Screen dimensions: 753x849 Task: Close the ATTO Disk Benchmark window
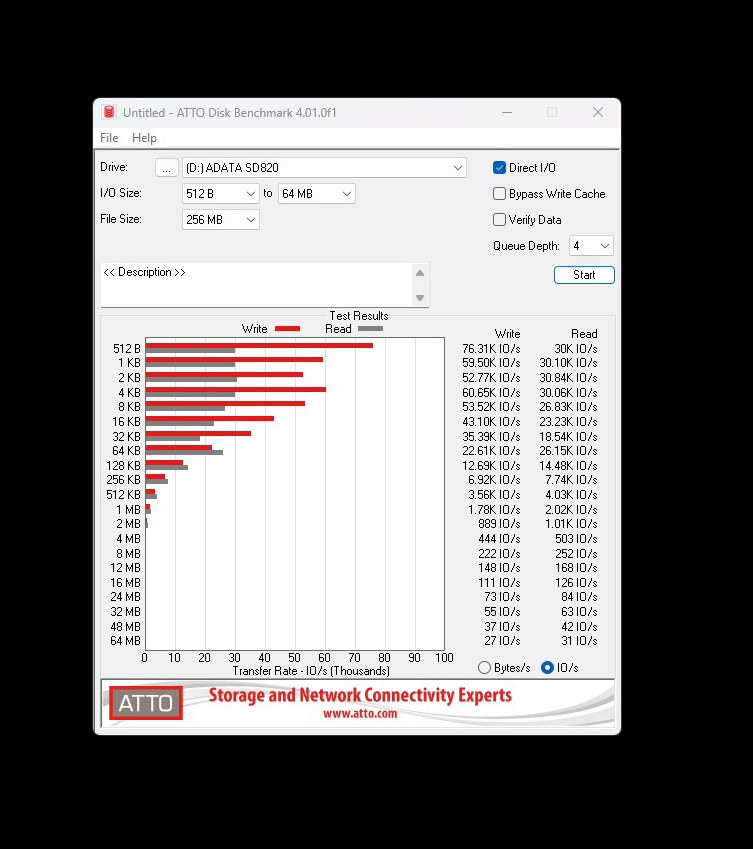coord(597,113)
